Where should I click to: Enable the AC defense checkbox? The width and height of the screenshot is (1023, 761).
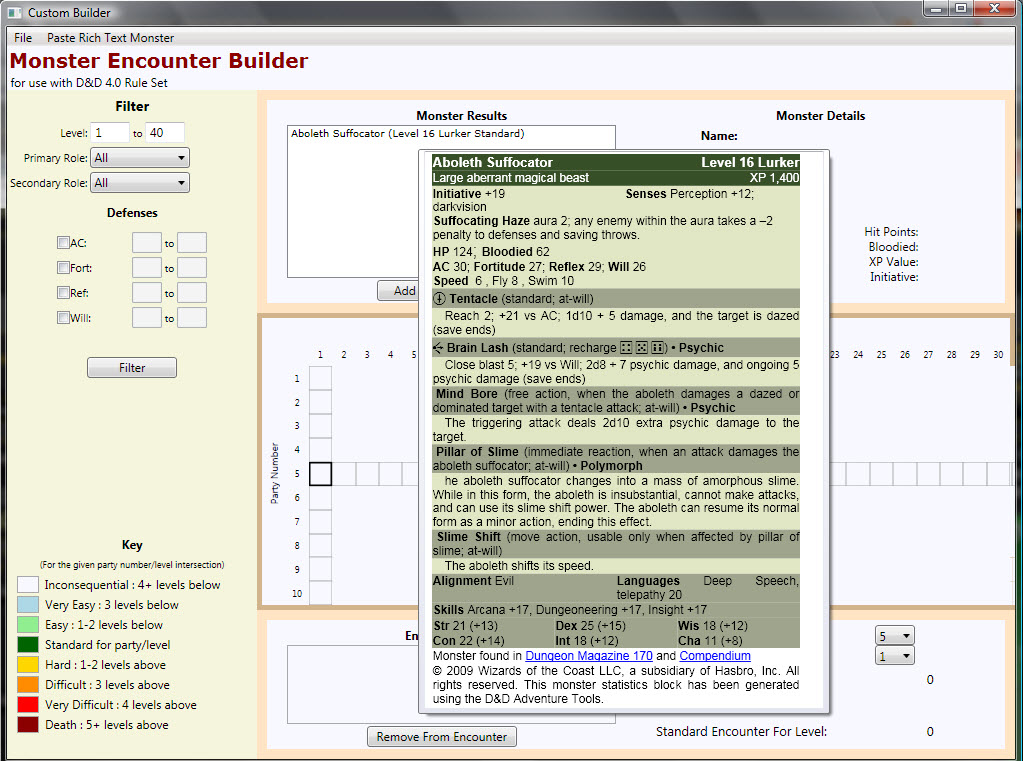pyautogui.click(x=63, y=243)
